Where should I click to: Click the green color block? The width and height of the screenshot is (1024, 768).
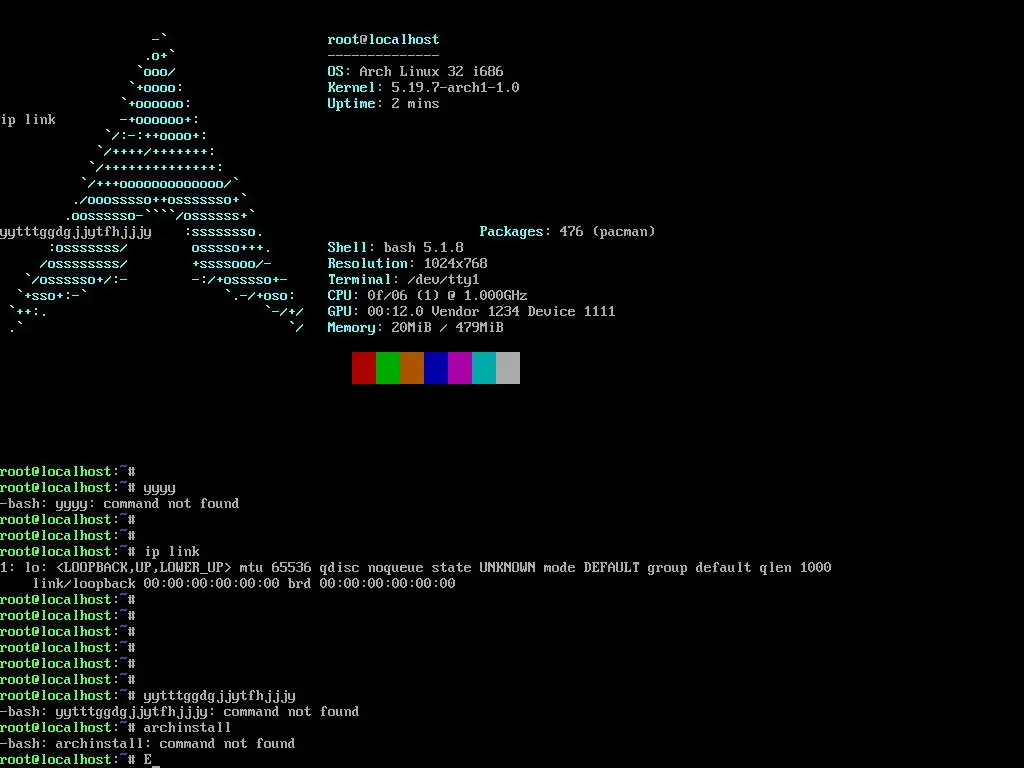point(388,368)
